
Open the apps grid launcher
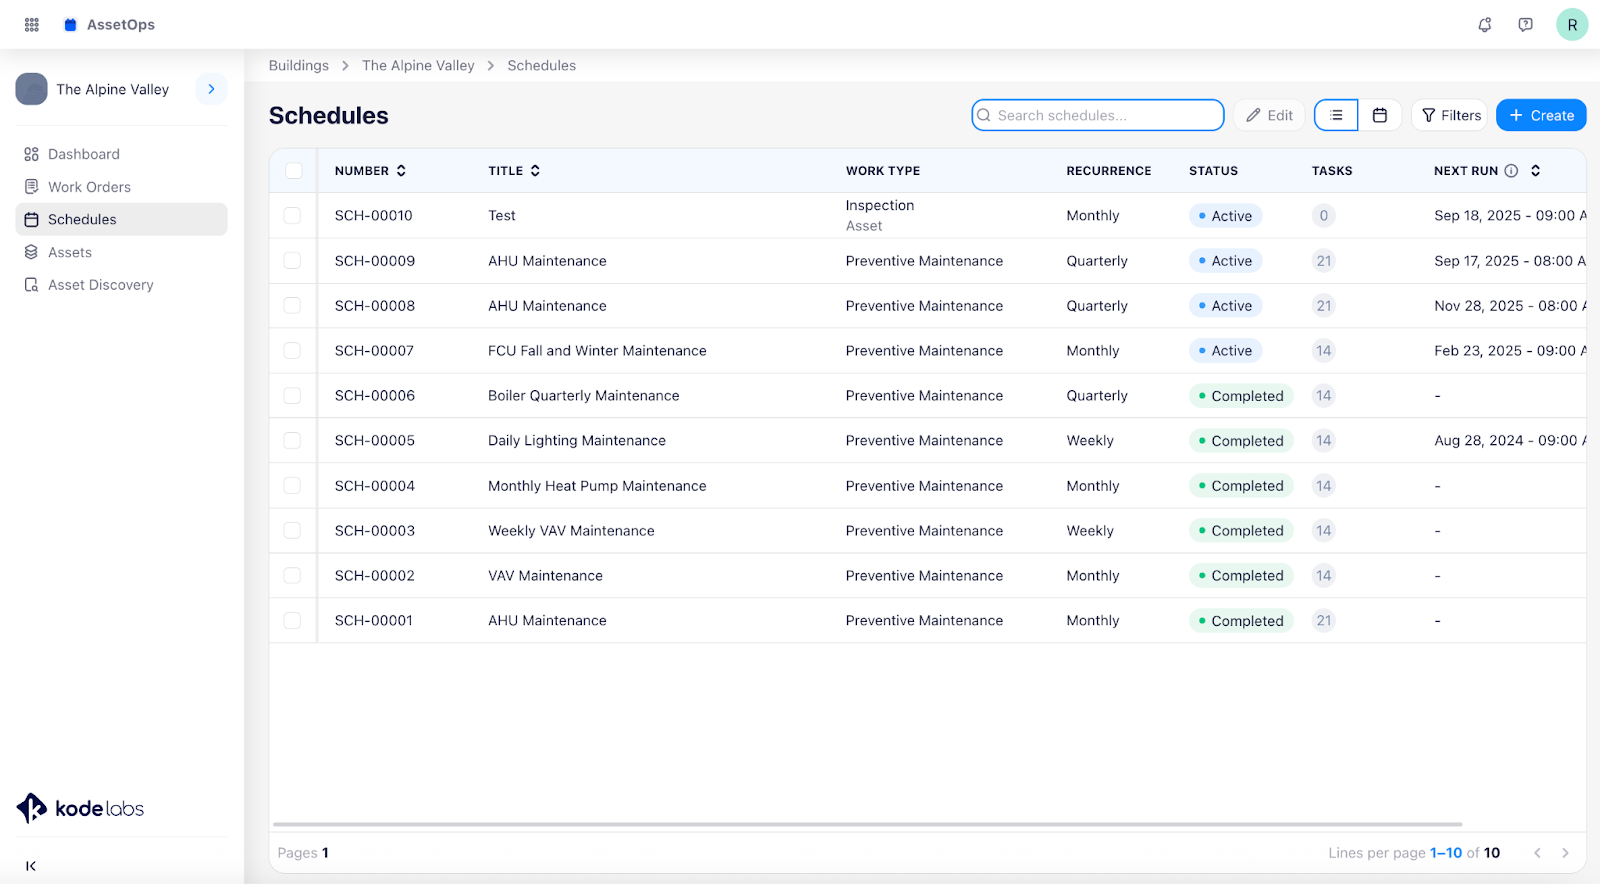[x=32, y=25]
